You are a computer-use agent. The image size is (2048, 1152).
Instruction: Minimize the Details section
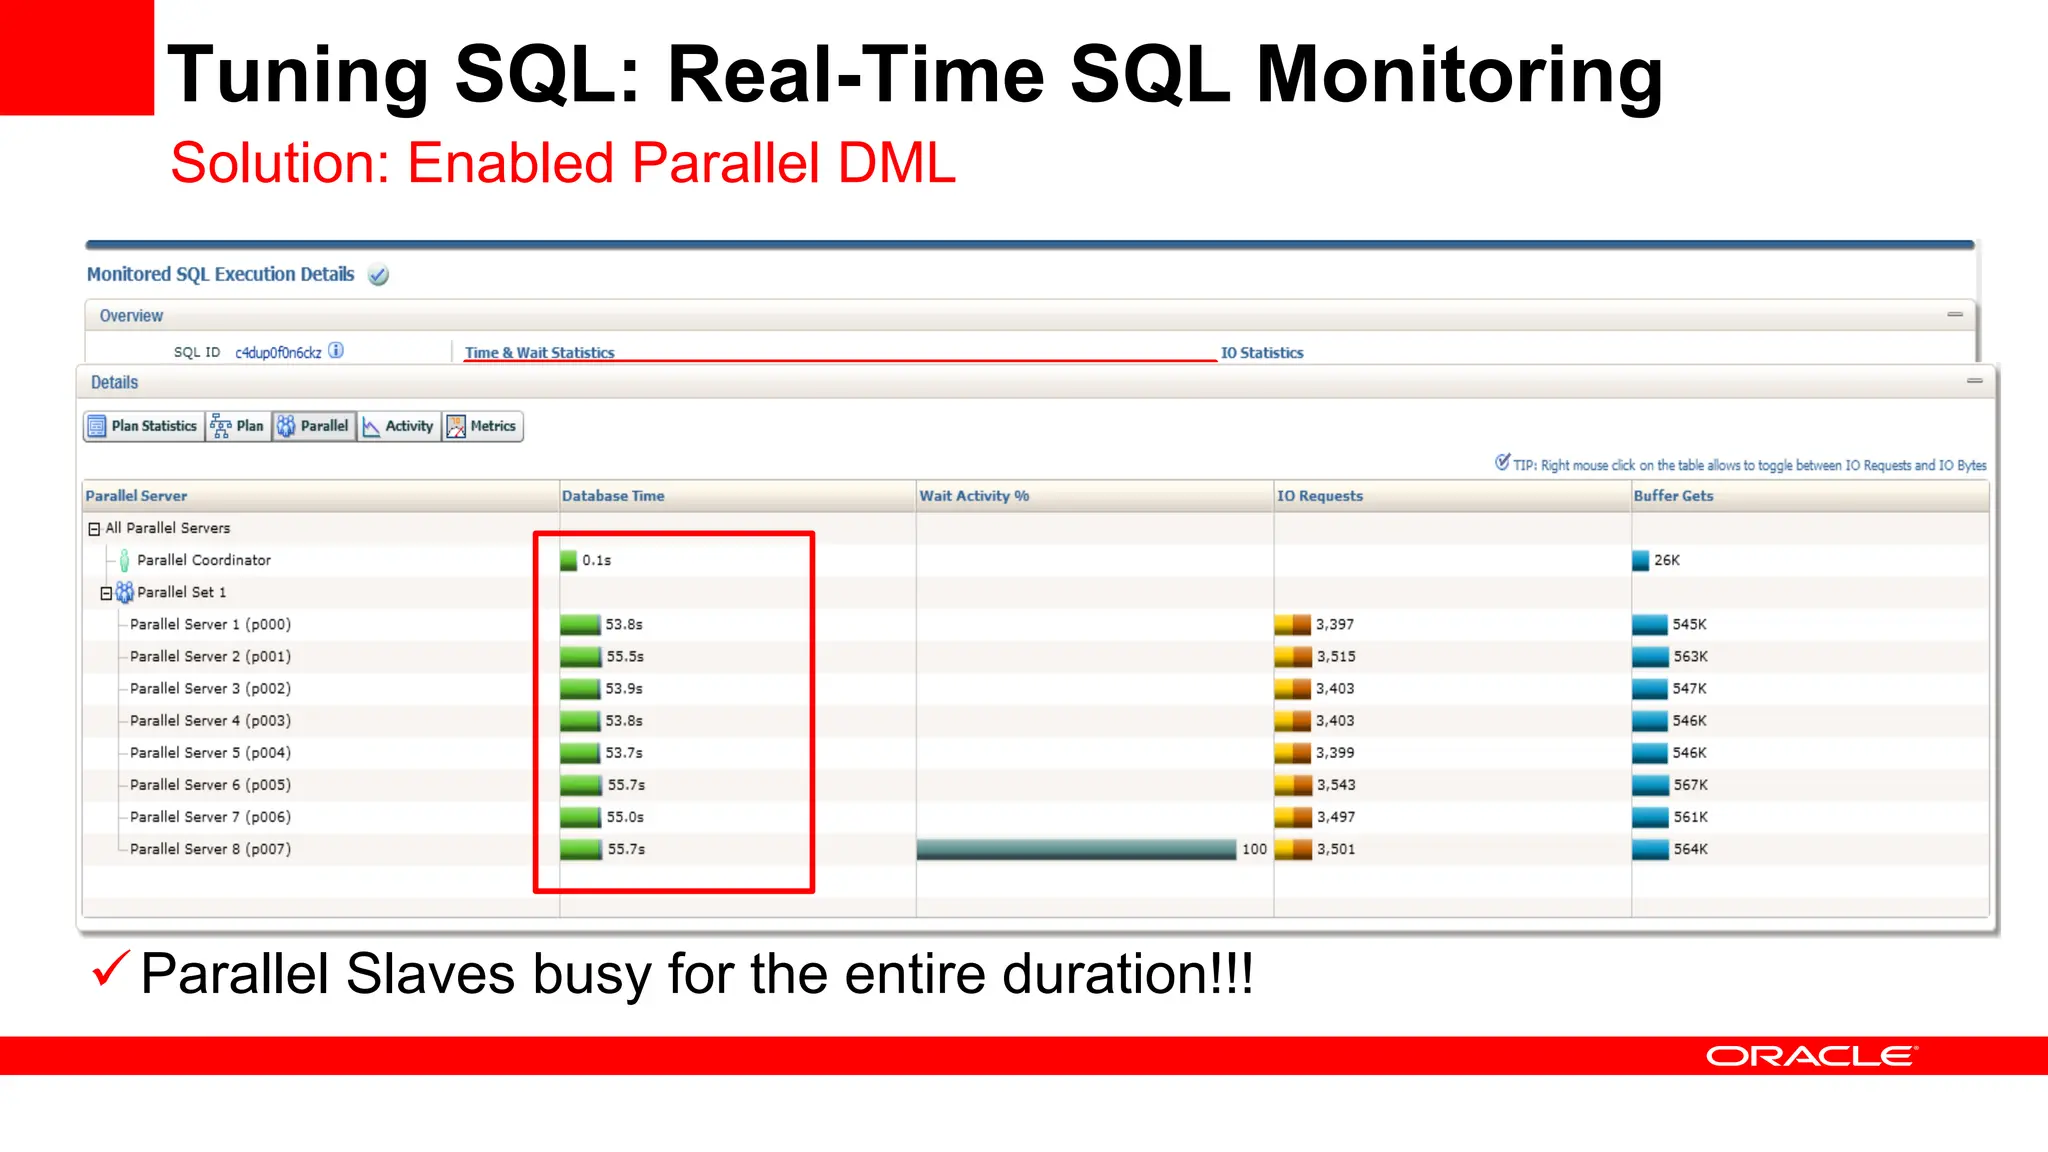[x=1974, y=381]
